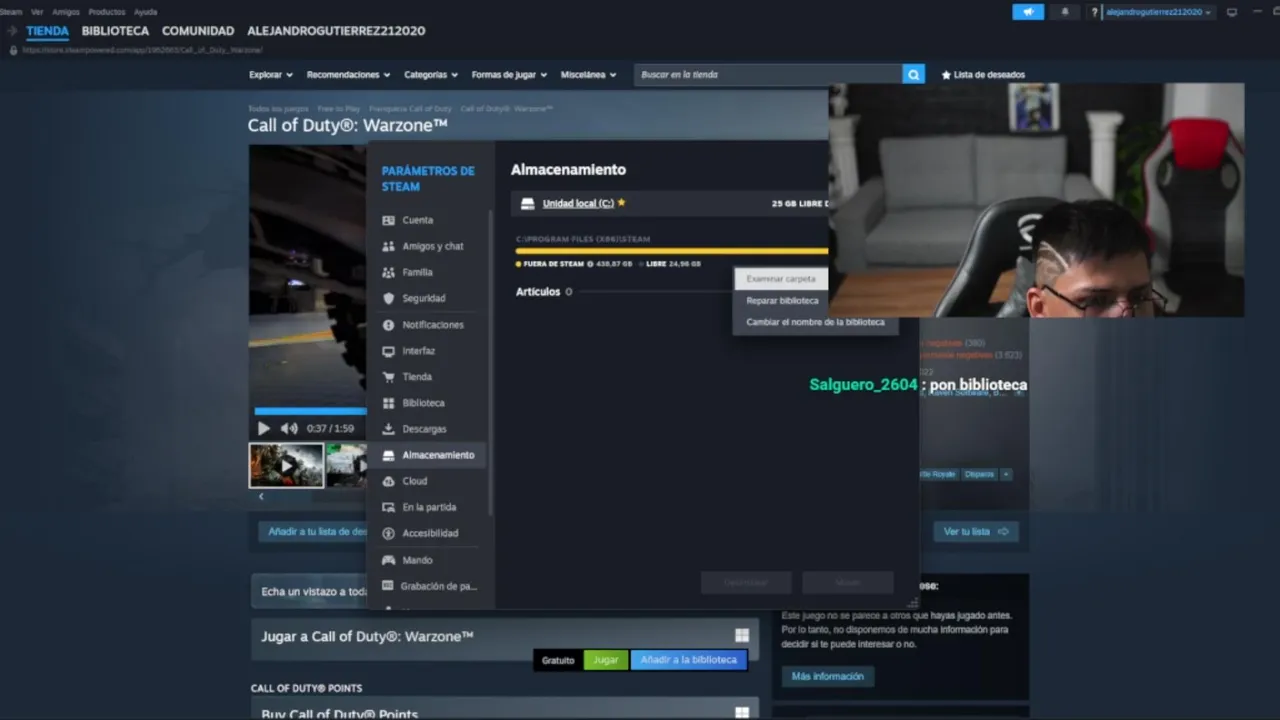
Task: Click the green Jugar button
Action: pyautogui.click(x=606, y=660)
